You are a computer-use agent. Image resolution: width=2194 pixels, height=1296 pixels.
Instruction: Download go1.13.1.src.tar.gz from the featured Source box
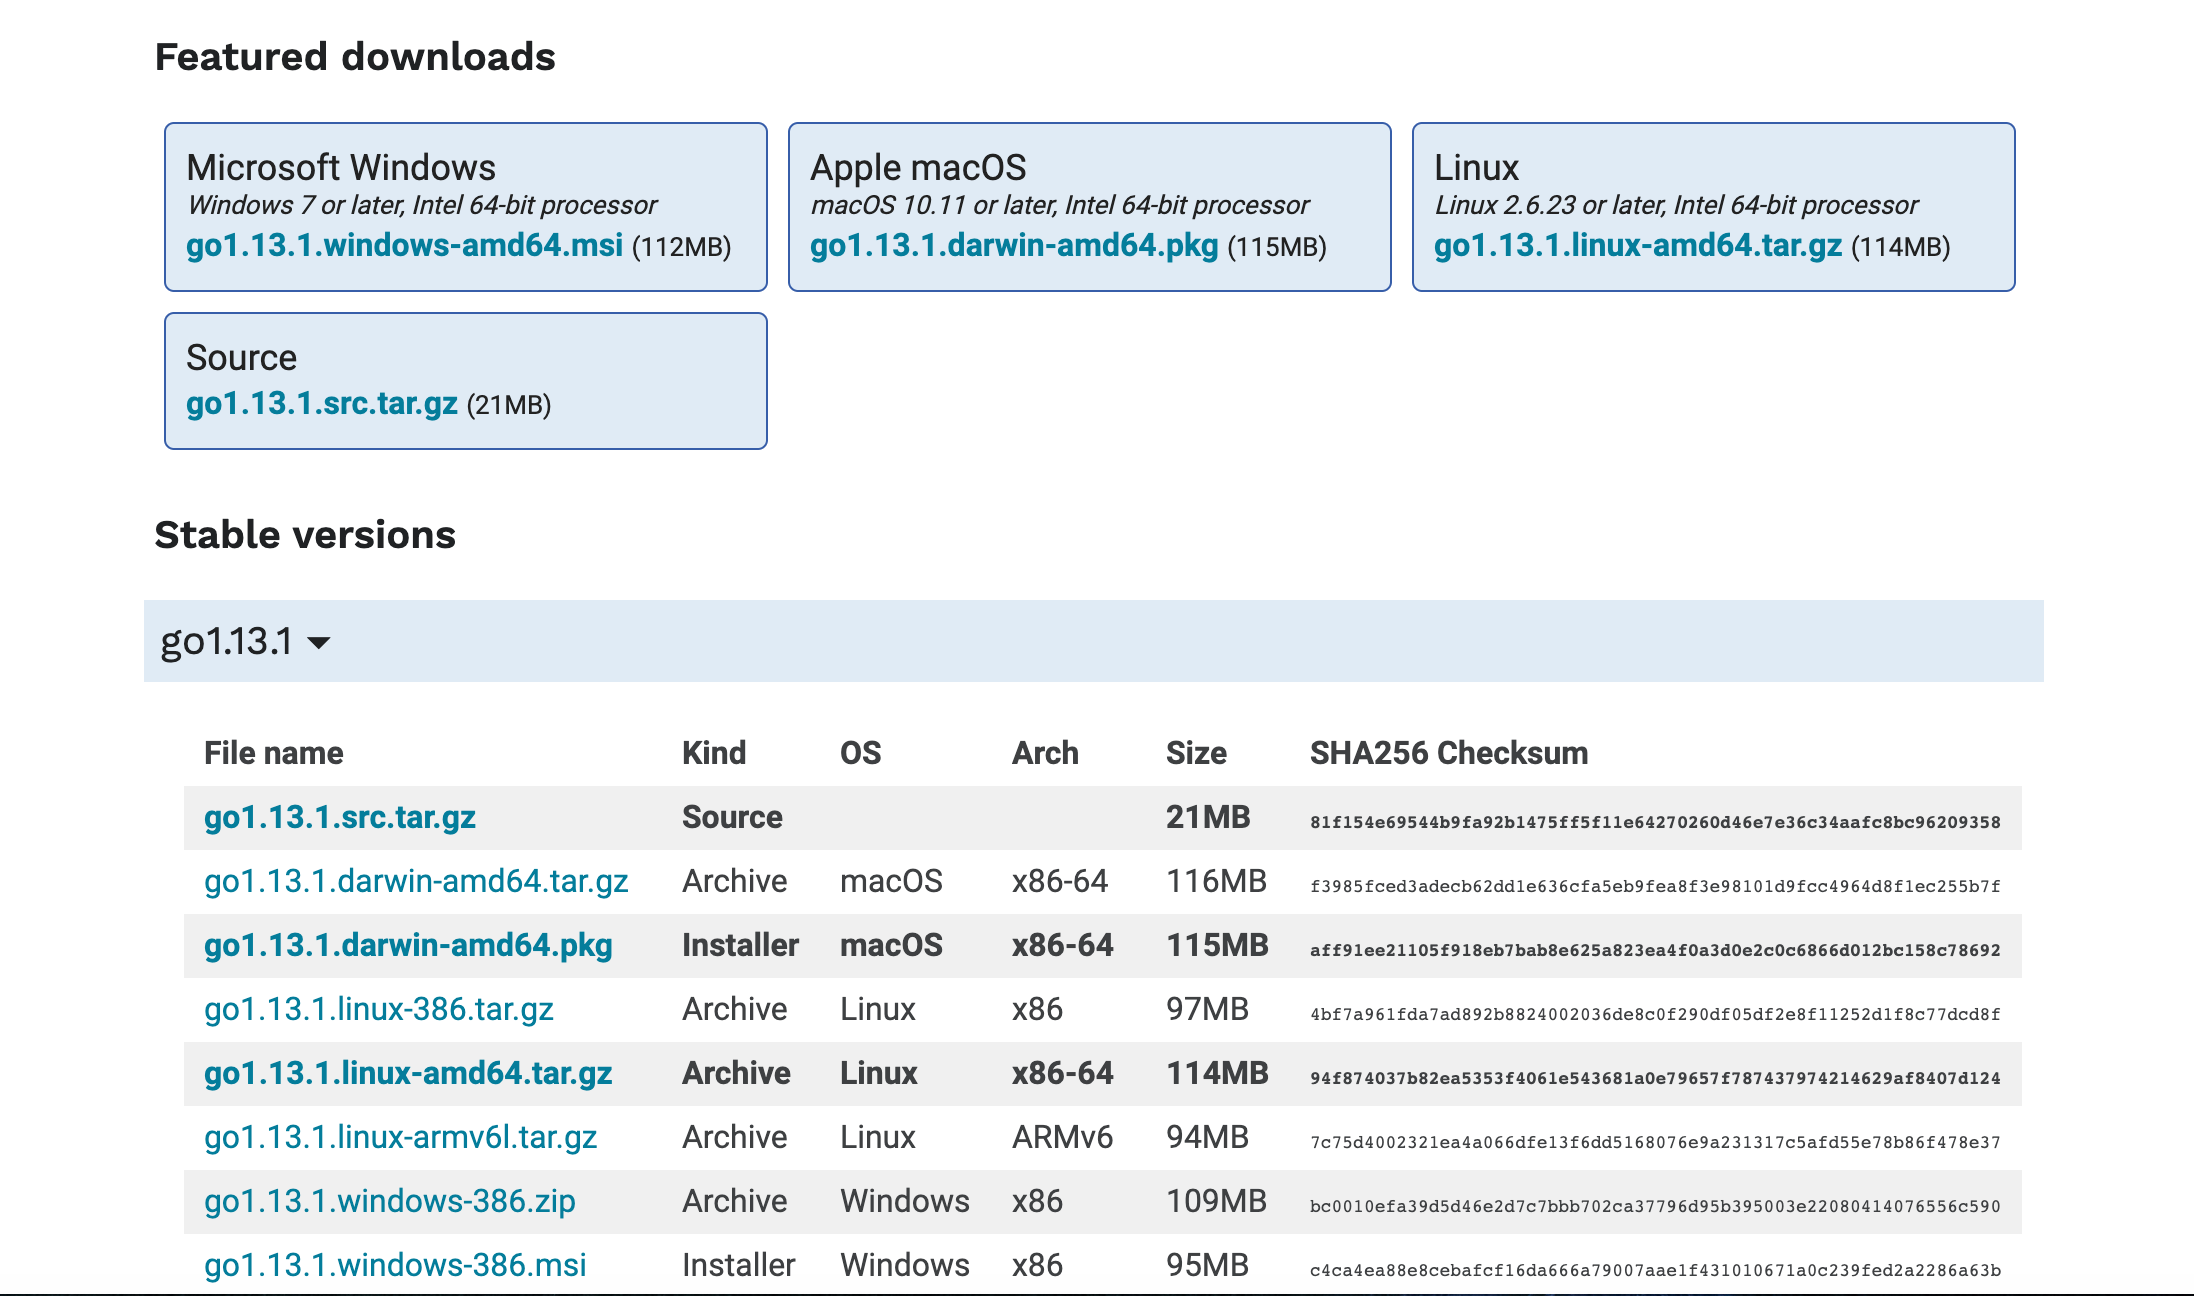(321, 403)
